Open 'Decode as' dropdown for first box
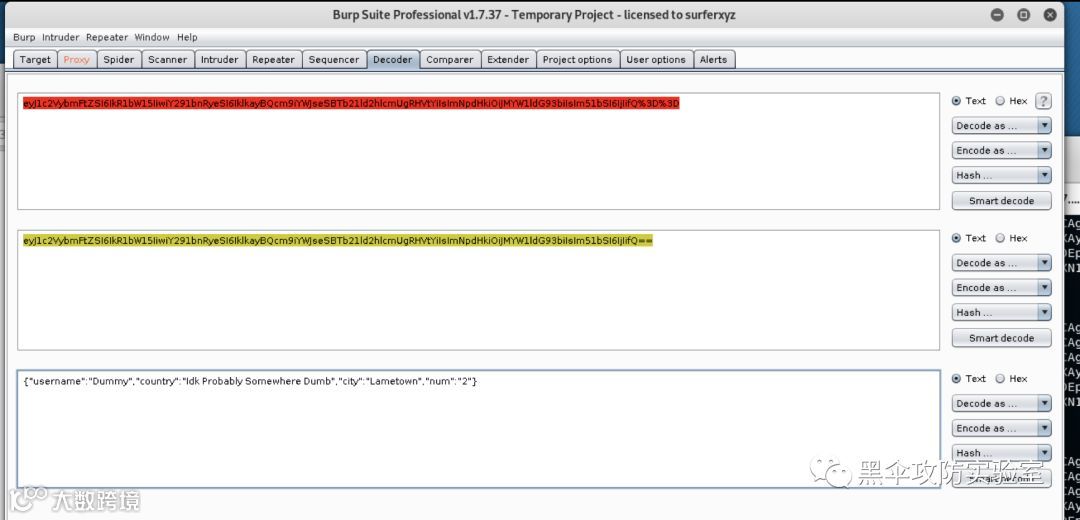The image size is (1080, 520). tap(1001, 125)
